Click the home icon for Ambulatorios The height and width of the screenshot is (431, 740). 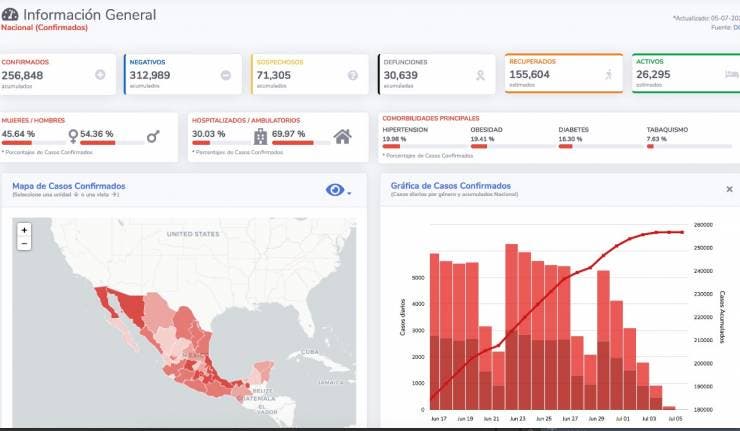343,136
